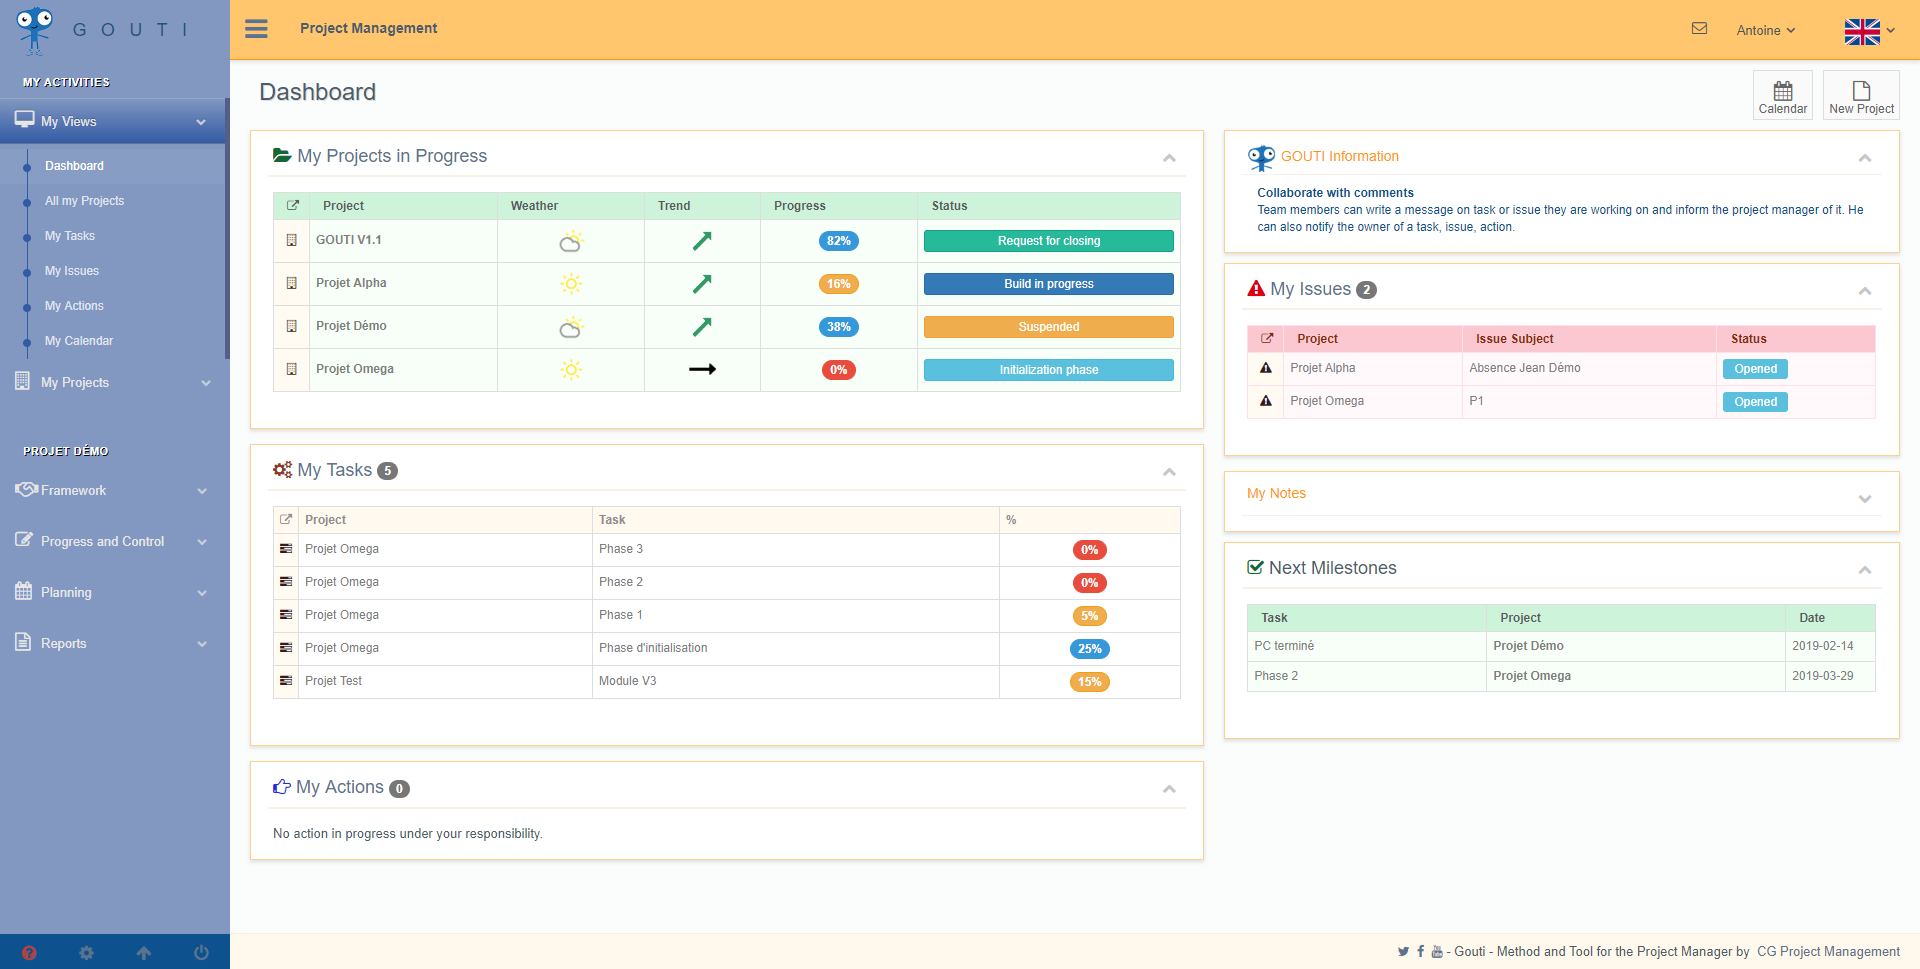Click the Build in progress status button
Screen dimensions: 1920x969
click(x=1048, y=284)
